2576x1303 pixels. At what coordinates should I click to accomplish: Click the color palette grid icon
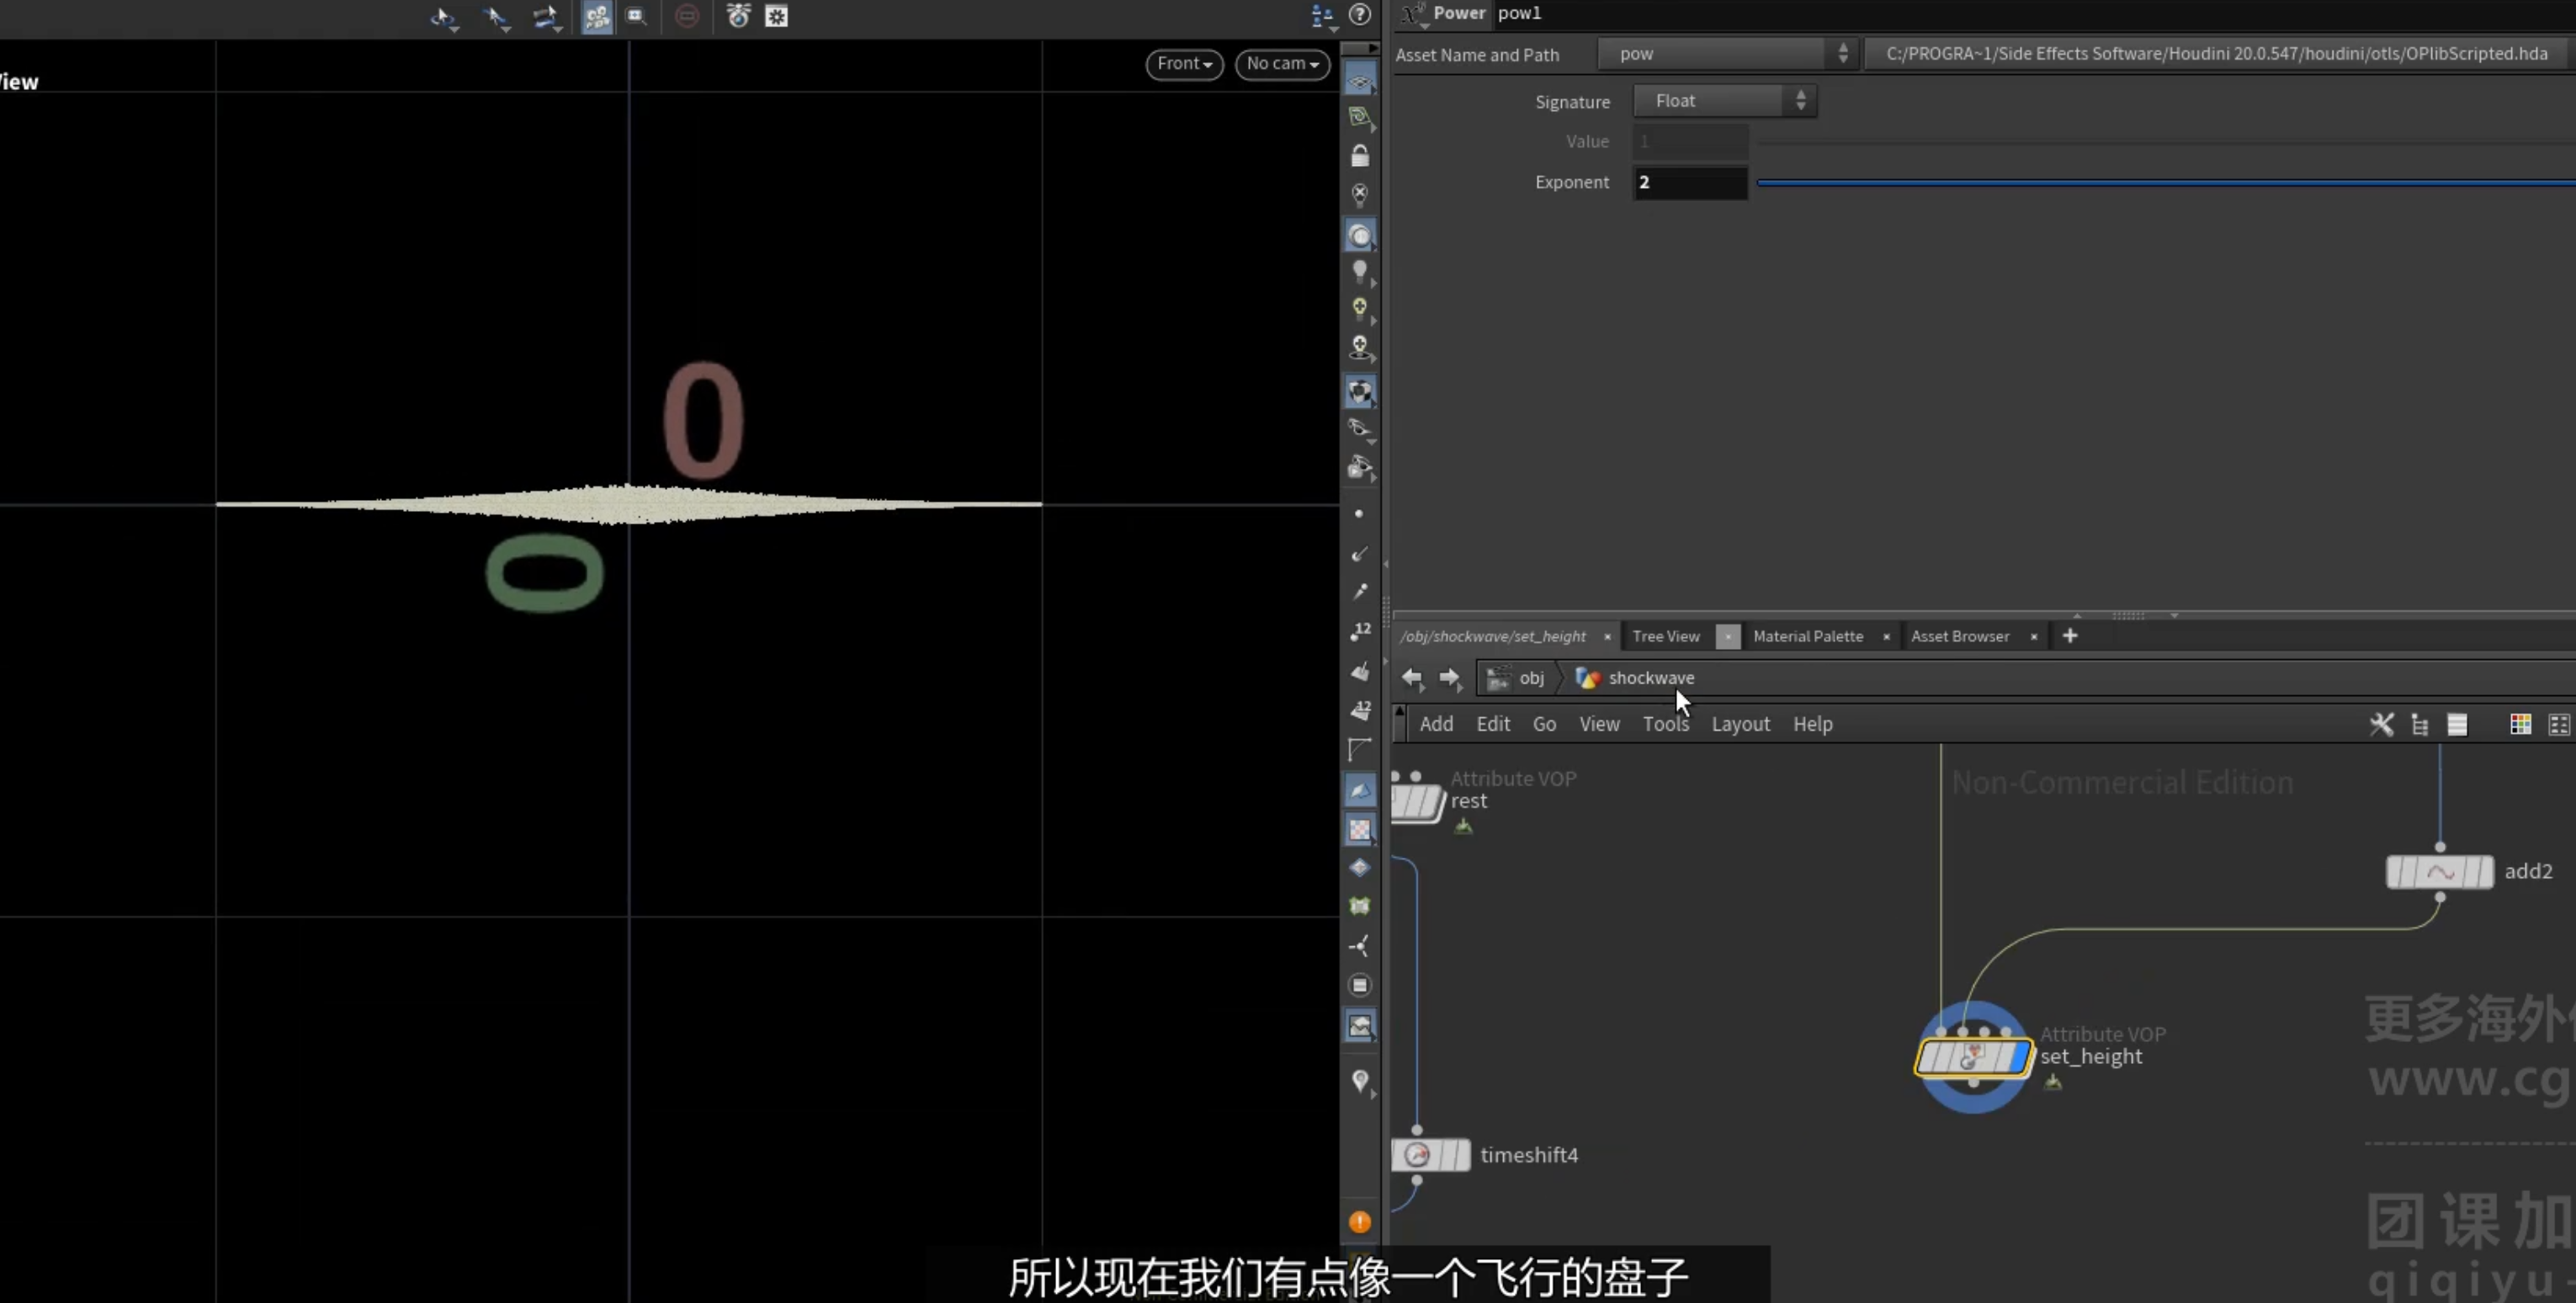click(x=2520, y=724)
